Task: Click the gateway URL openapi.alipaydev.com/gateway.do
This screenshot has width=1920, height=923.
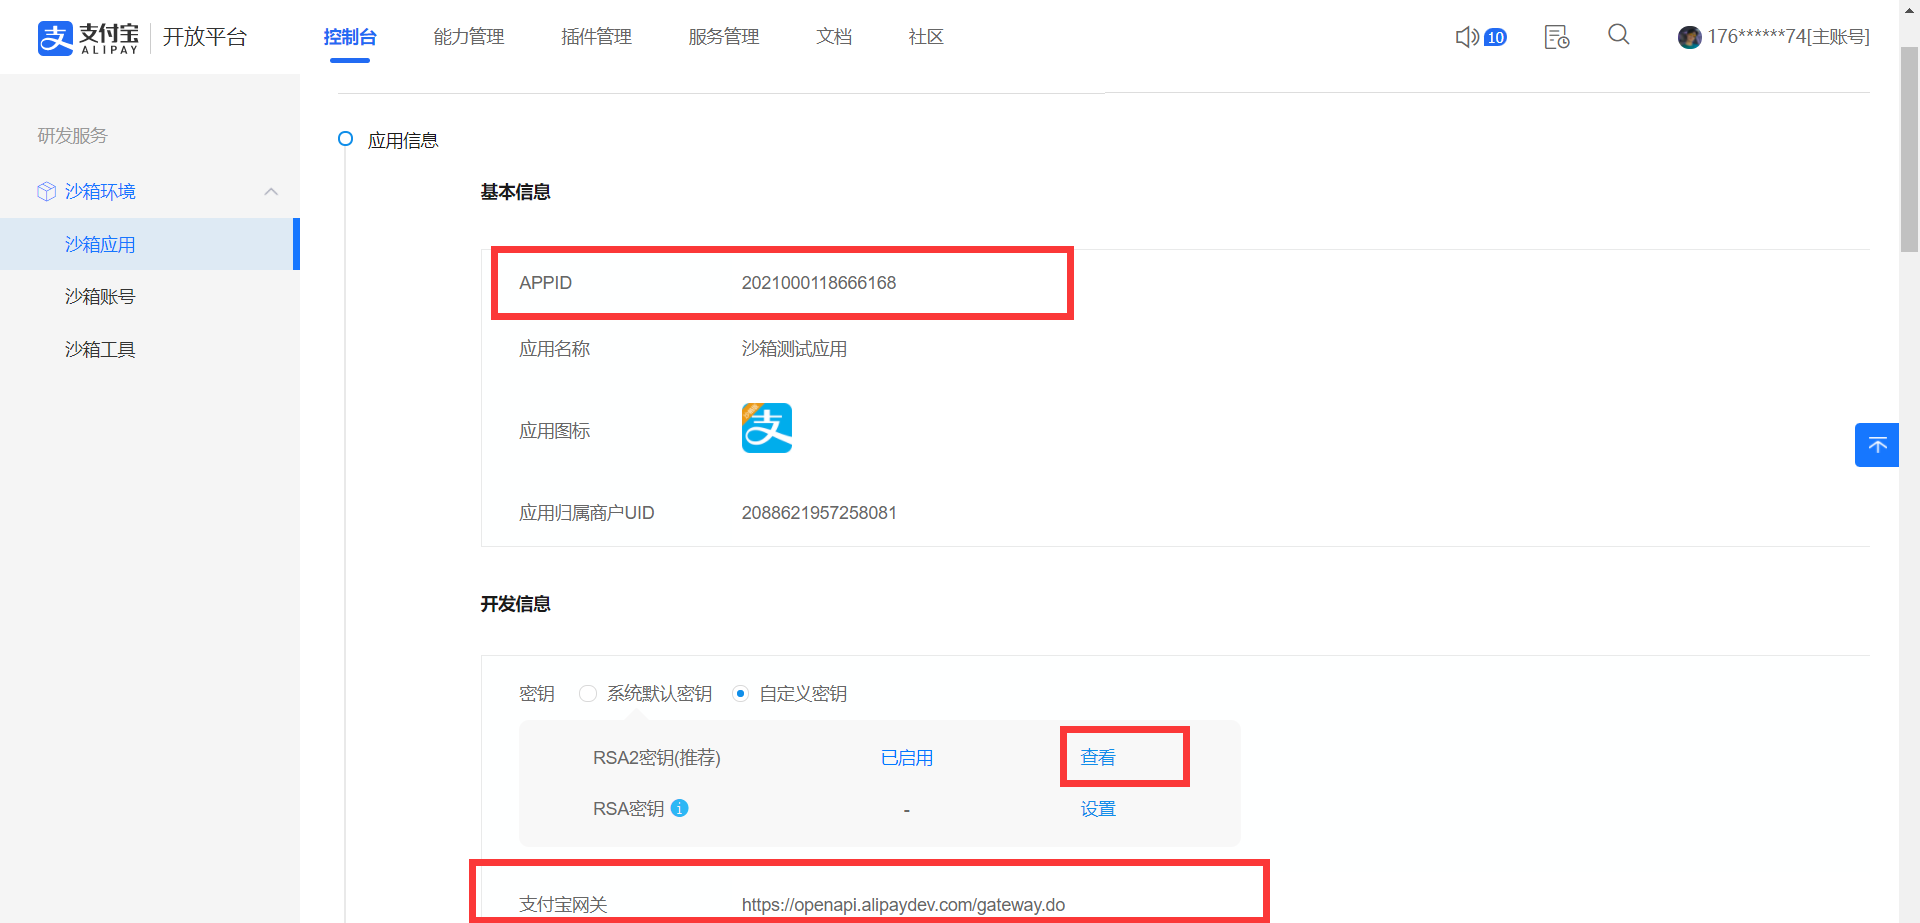Action: pyautogui.click(x=903, y=905)
